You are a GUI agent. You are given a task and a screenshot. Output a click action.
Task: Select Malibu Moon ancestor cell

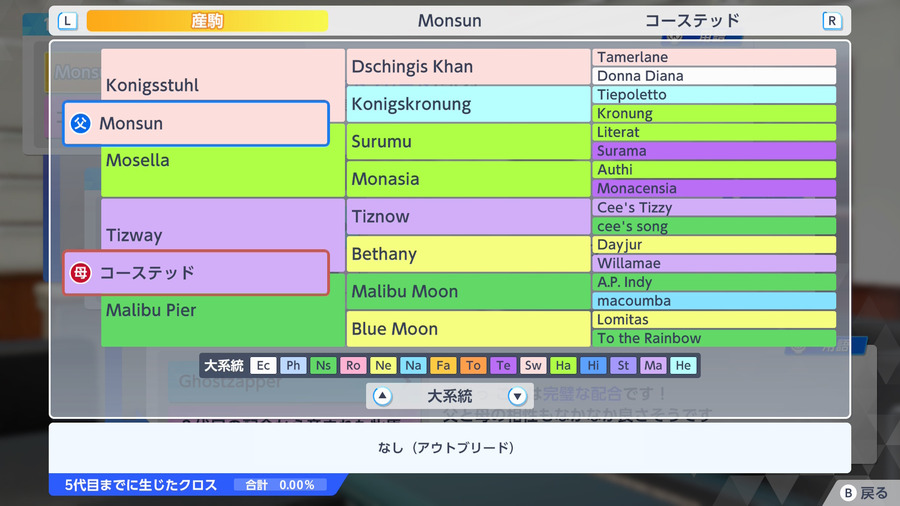tap(468, 291)
